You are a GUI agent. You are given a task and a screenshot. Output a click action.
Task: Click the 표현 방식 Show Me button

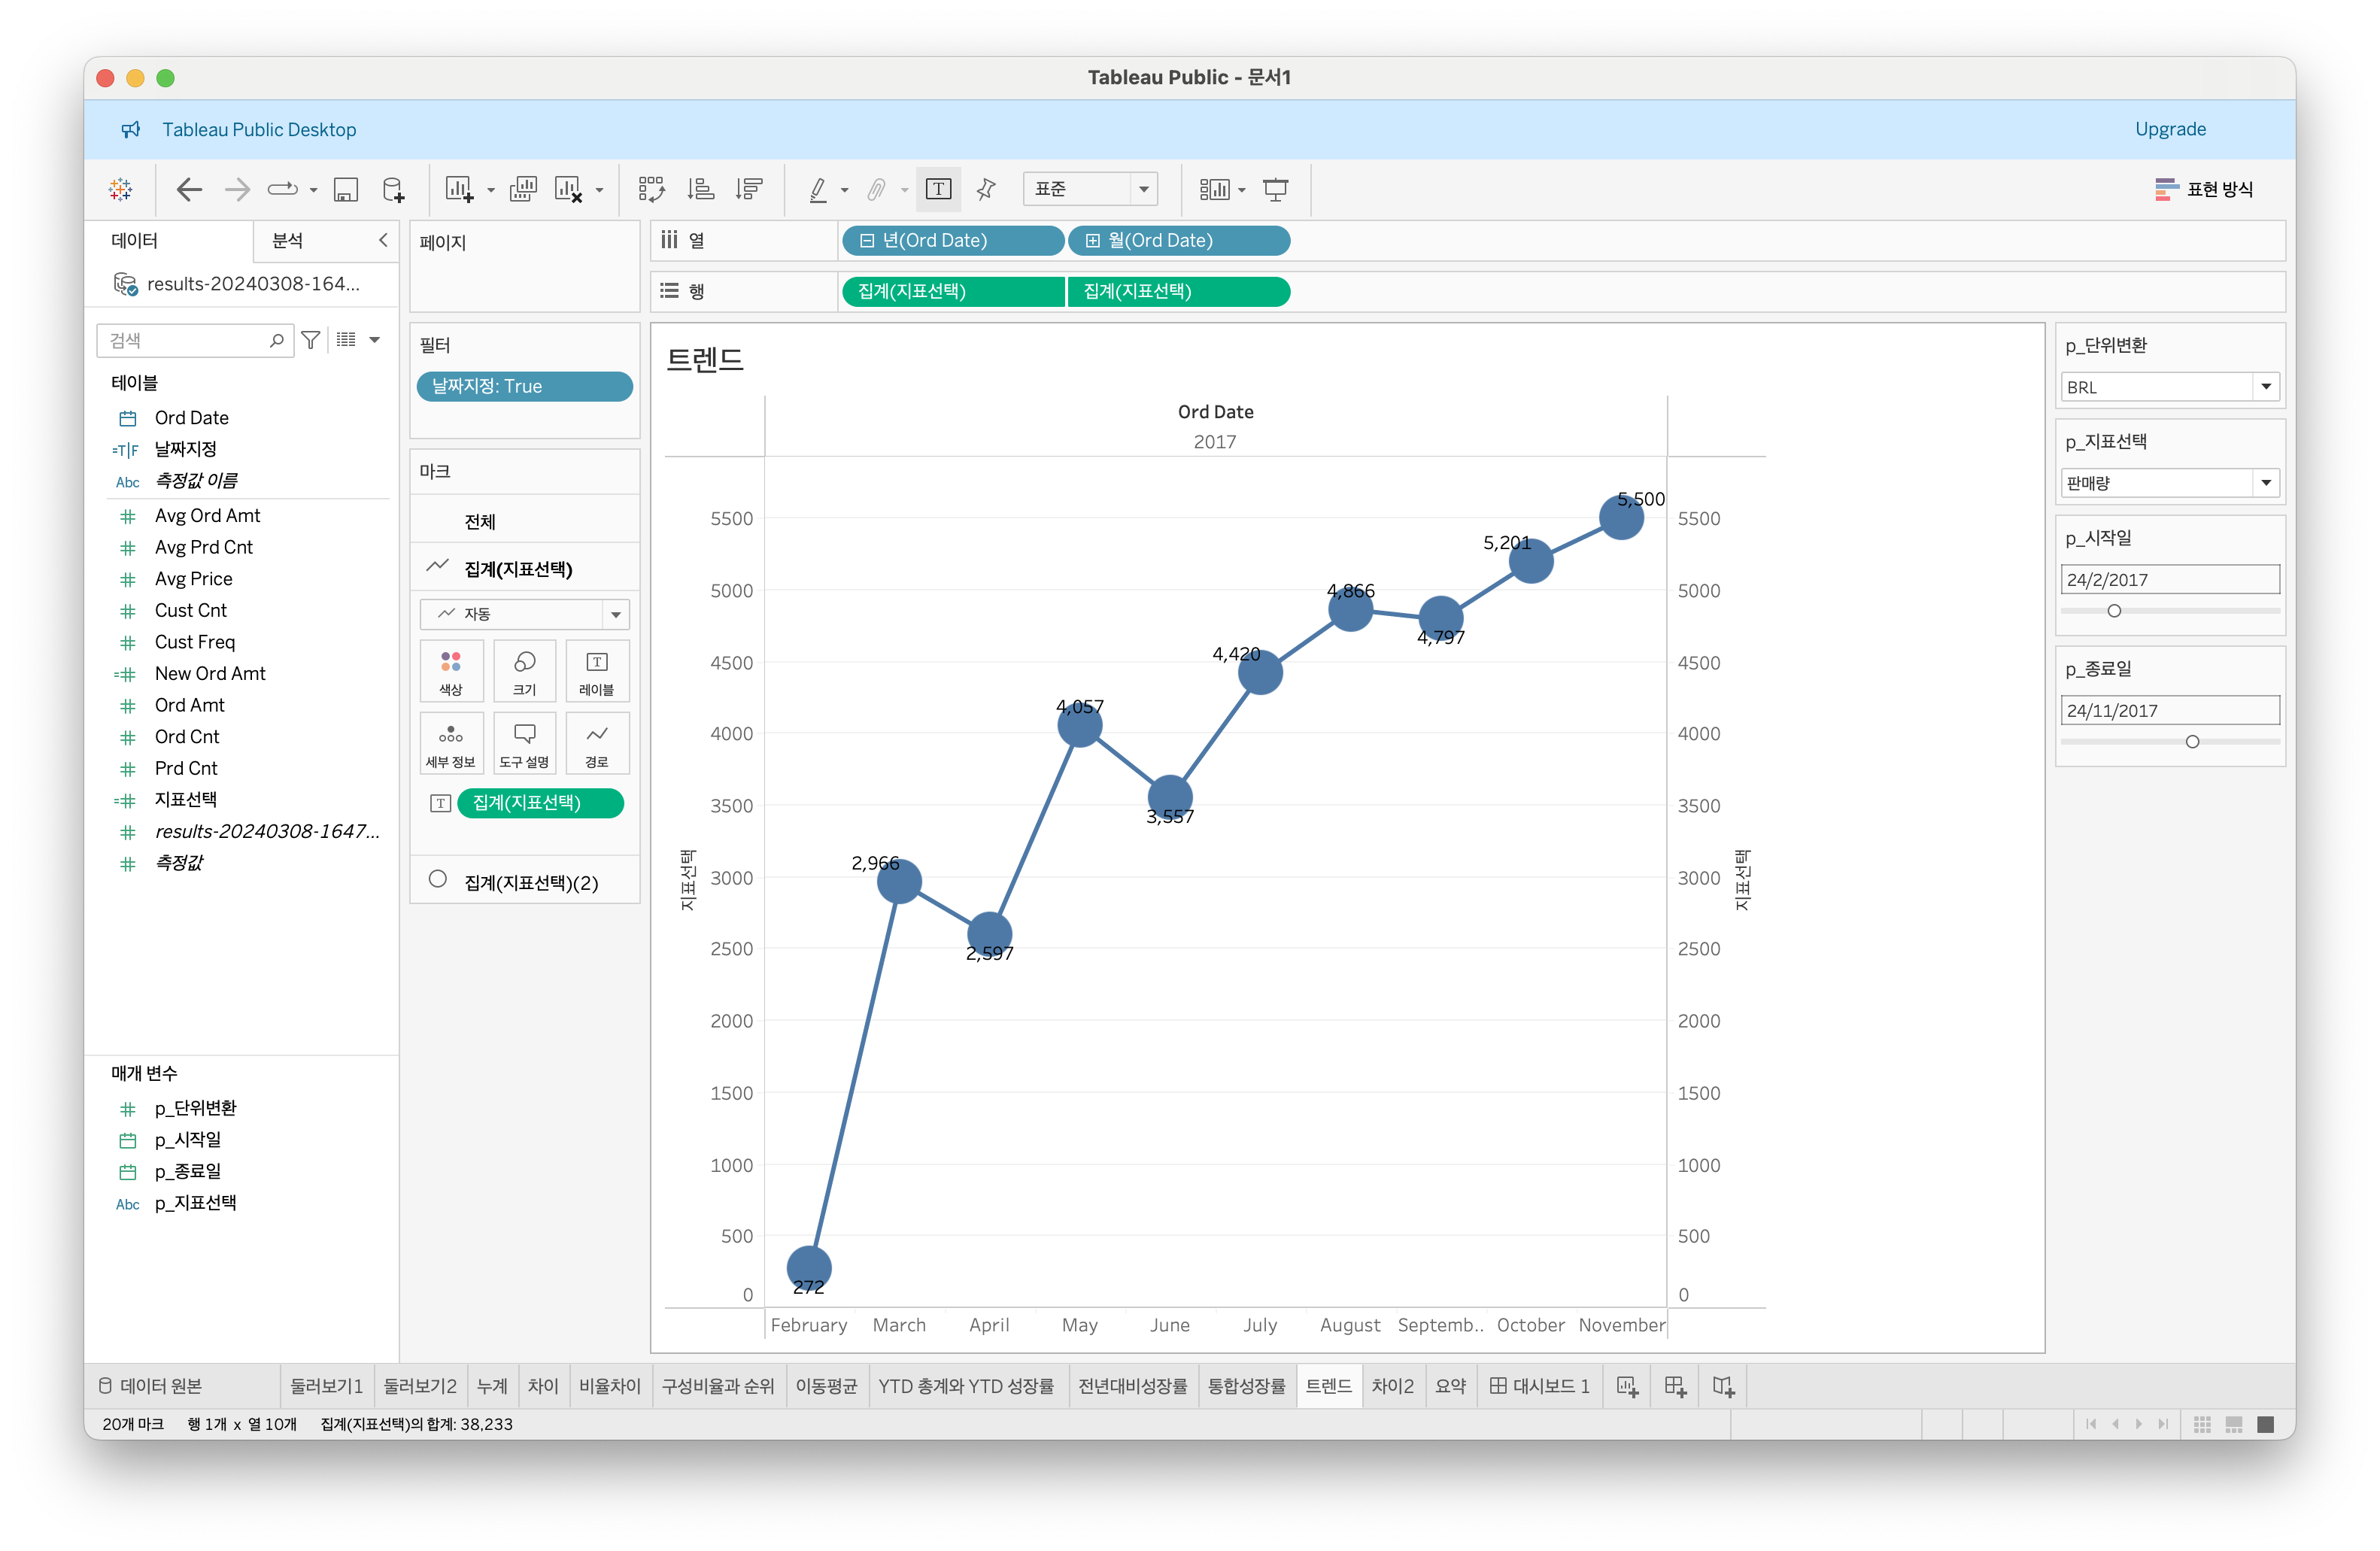[x=2204, y=189]
